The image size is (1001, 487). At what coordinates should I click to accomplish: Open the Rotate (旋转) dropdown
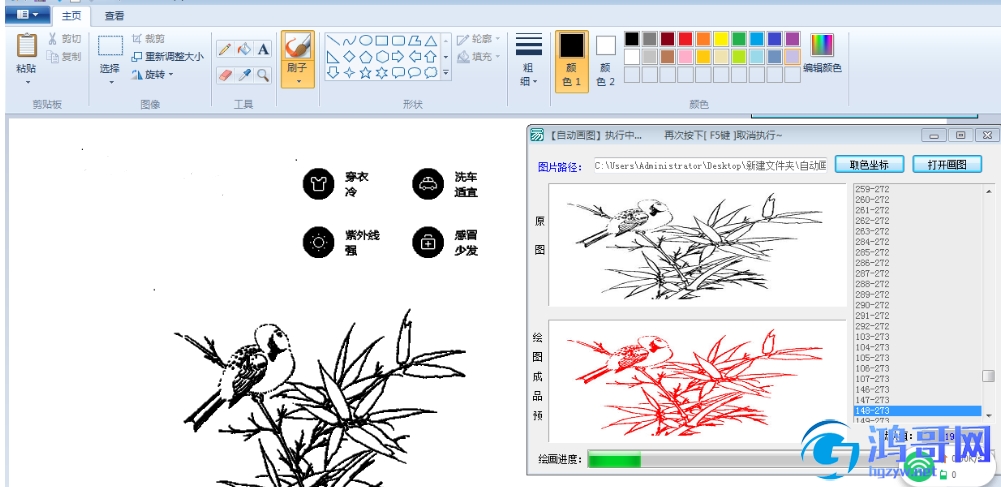(x=153, y=75)
